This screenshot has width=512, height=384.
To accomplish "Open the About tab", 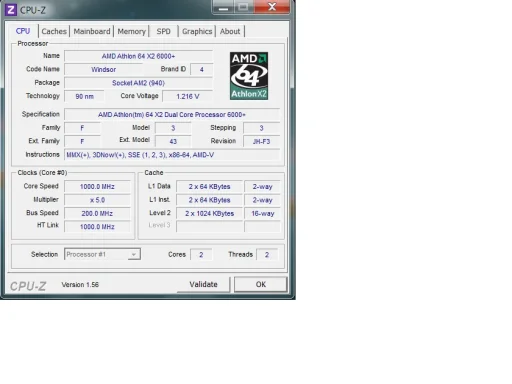I will click(230, 31).
